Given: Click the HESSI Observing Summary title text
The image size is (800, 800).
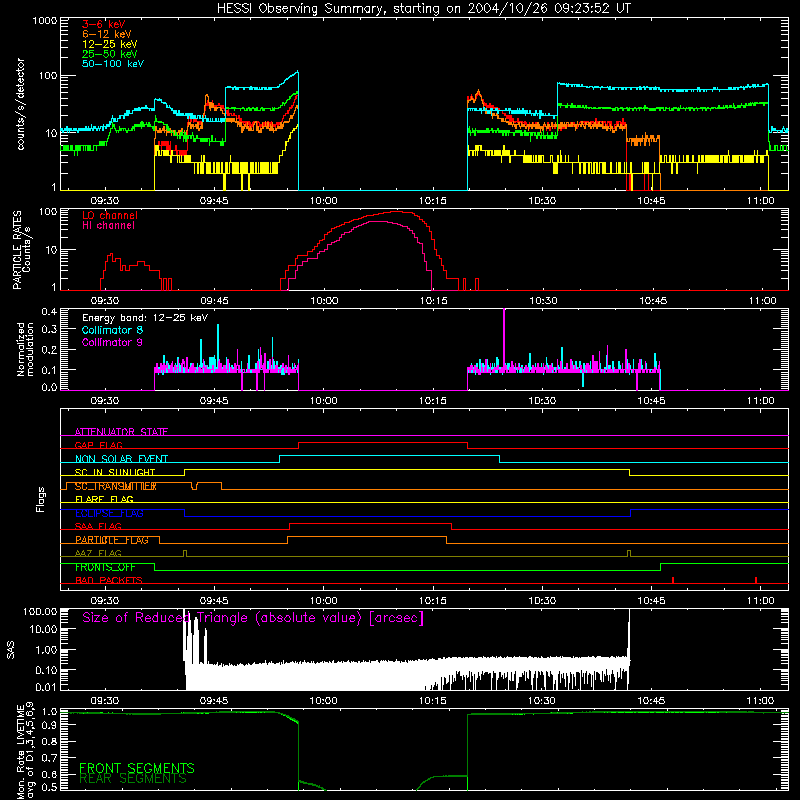Looking at the screenshot, I should tap(424, 9).
